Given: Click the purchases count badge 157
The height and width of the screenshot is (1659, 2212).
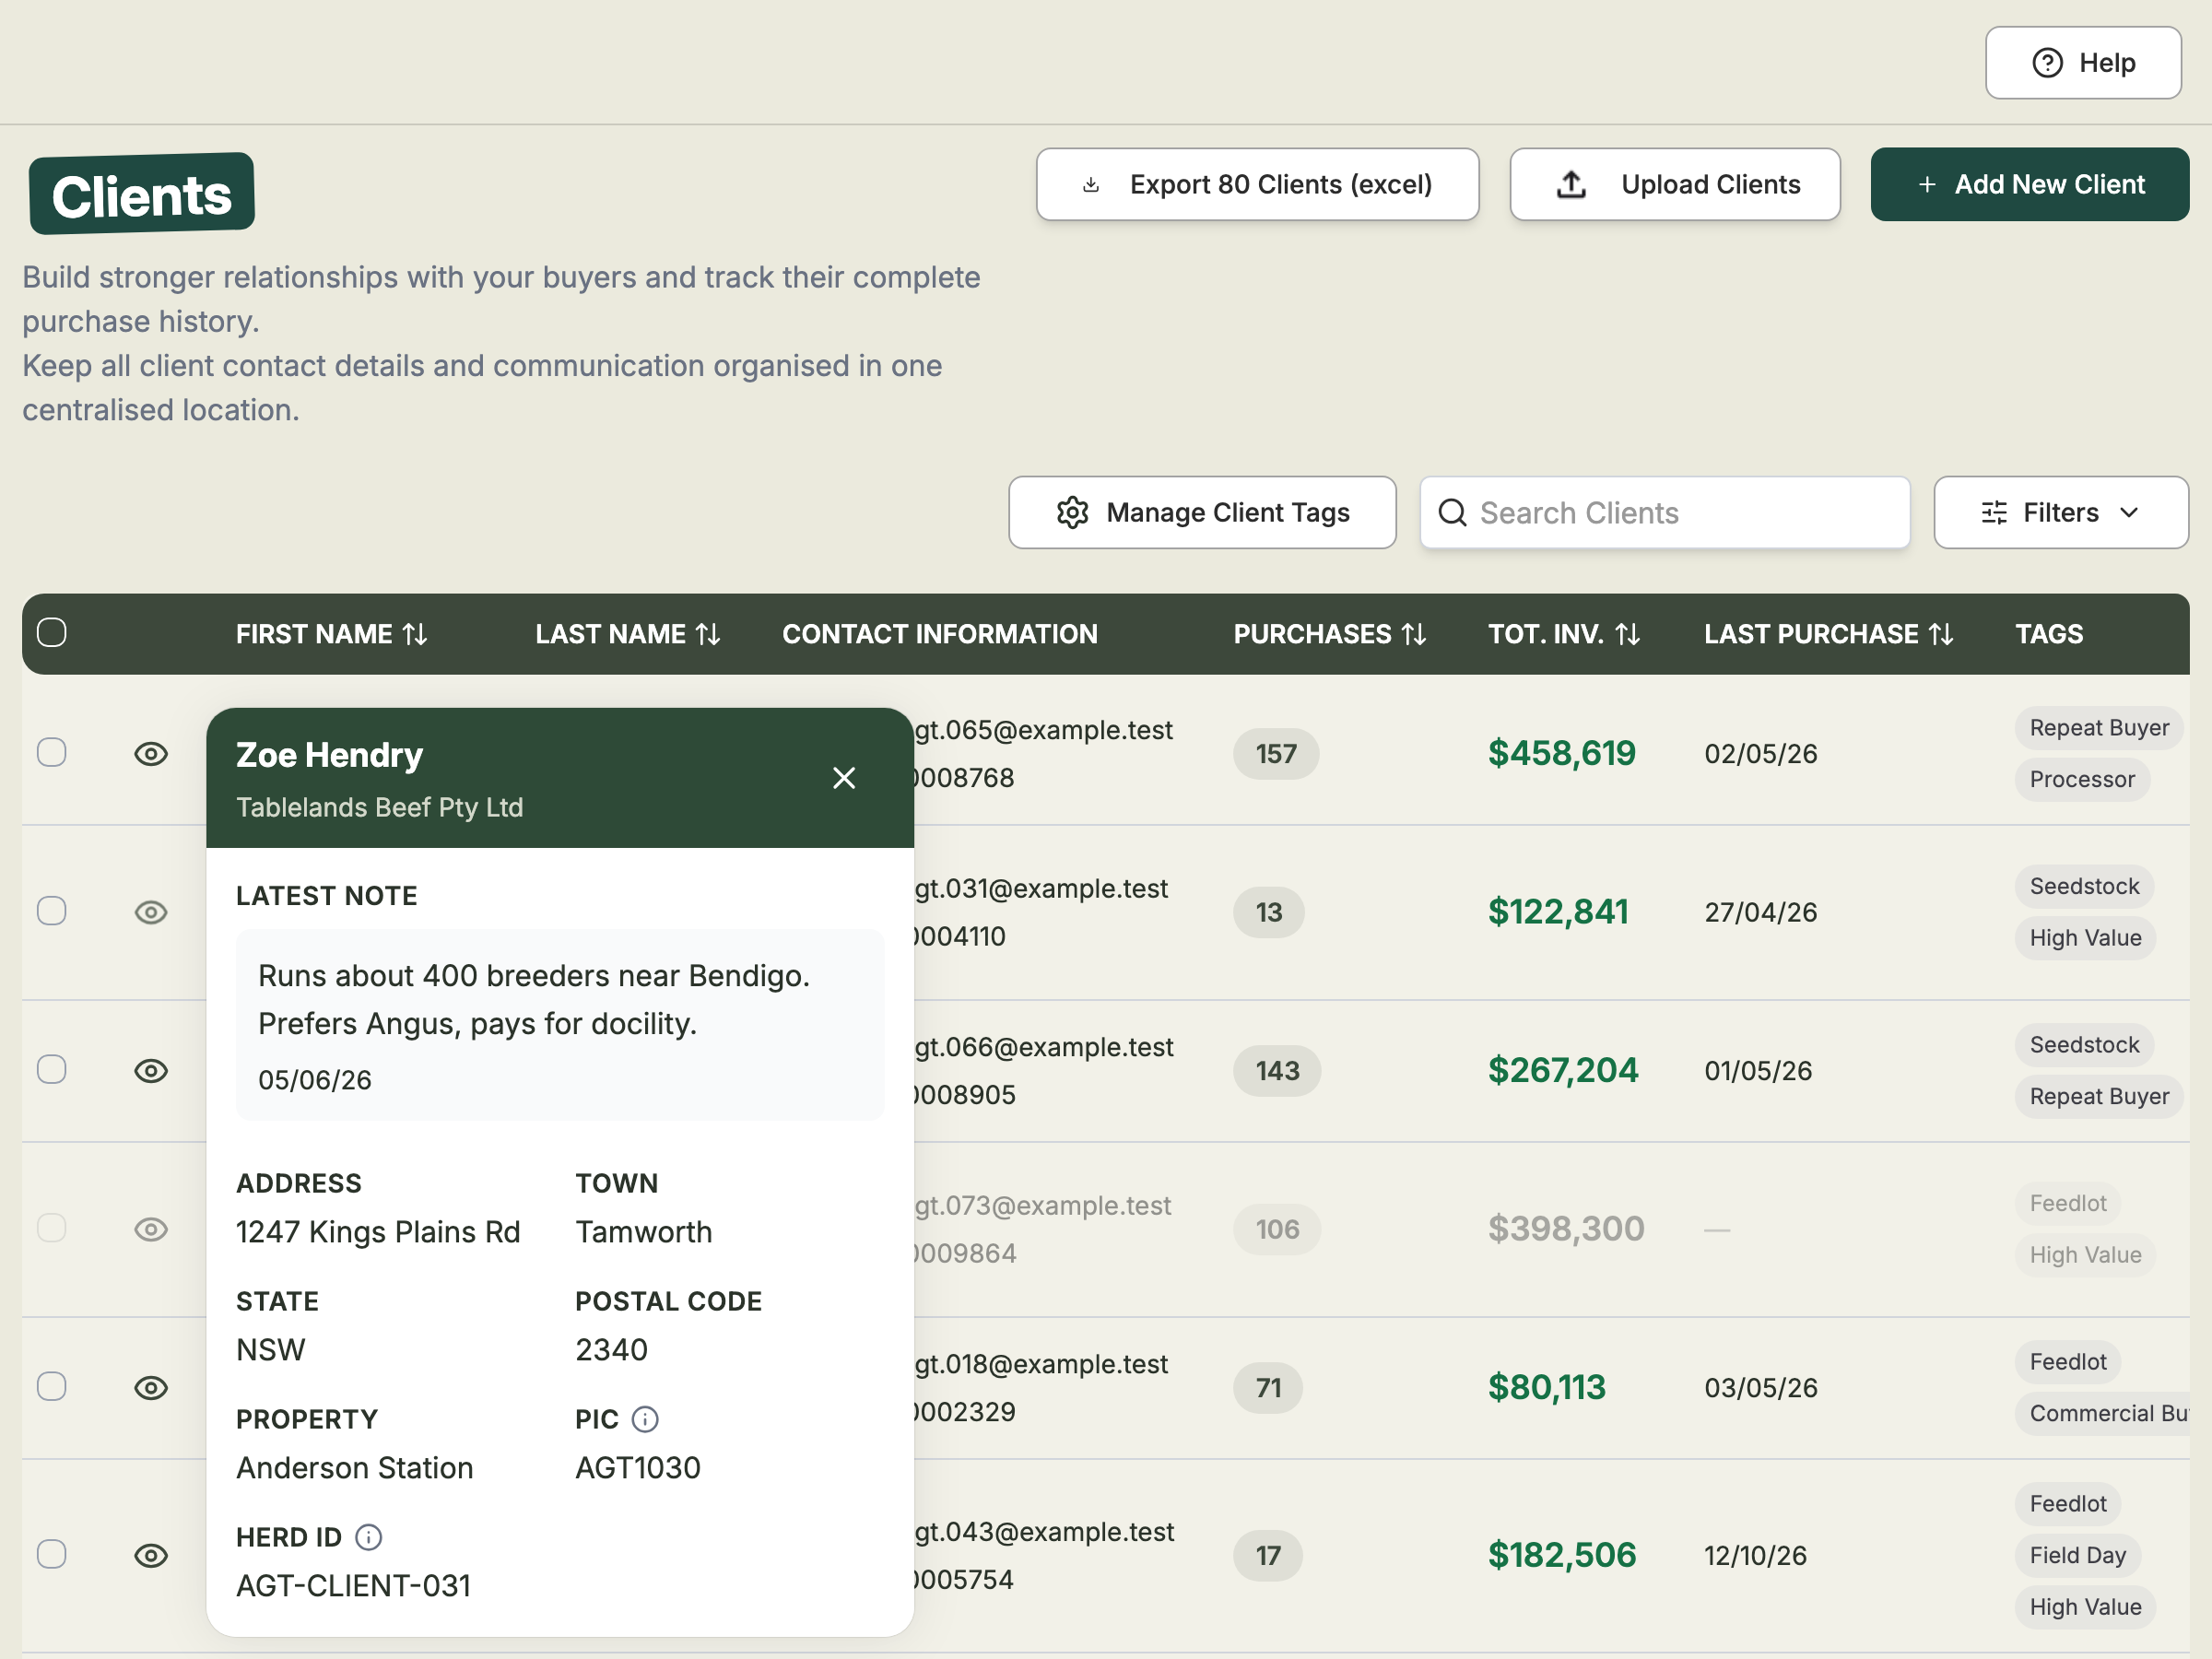Looking at the screenshot, I should pos(1276,754).
